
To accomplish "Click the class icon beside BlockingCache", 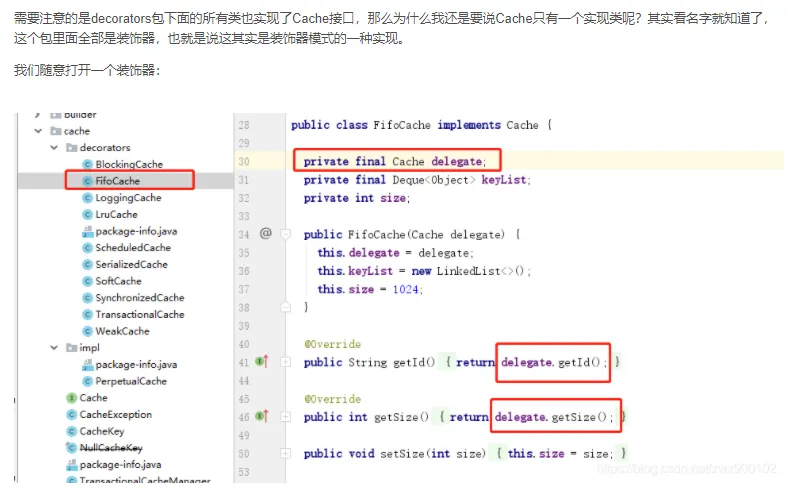I will (x=88, y=164).
